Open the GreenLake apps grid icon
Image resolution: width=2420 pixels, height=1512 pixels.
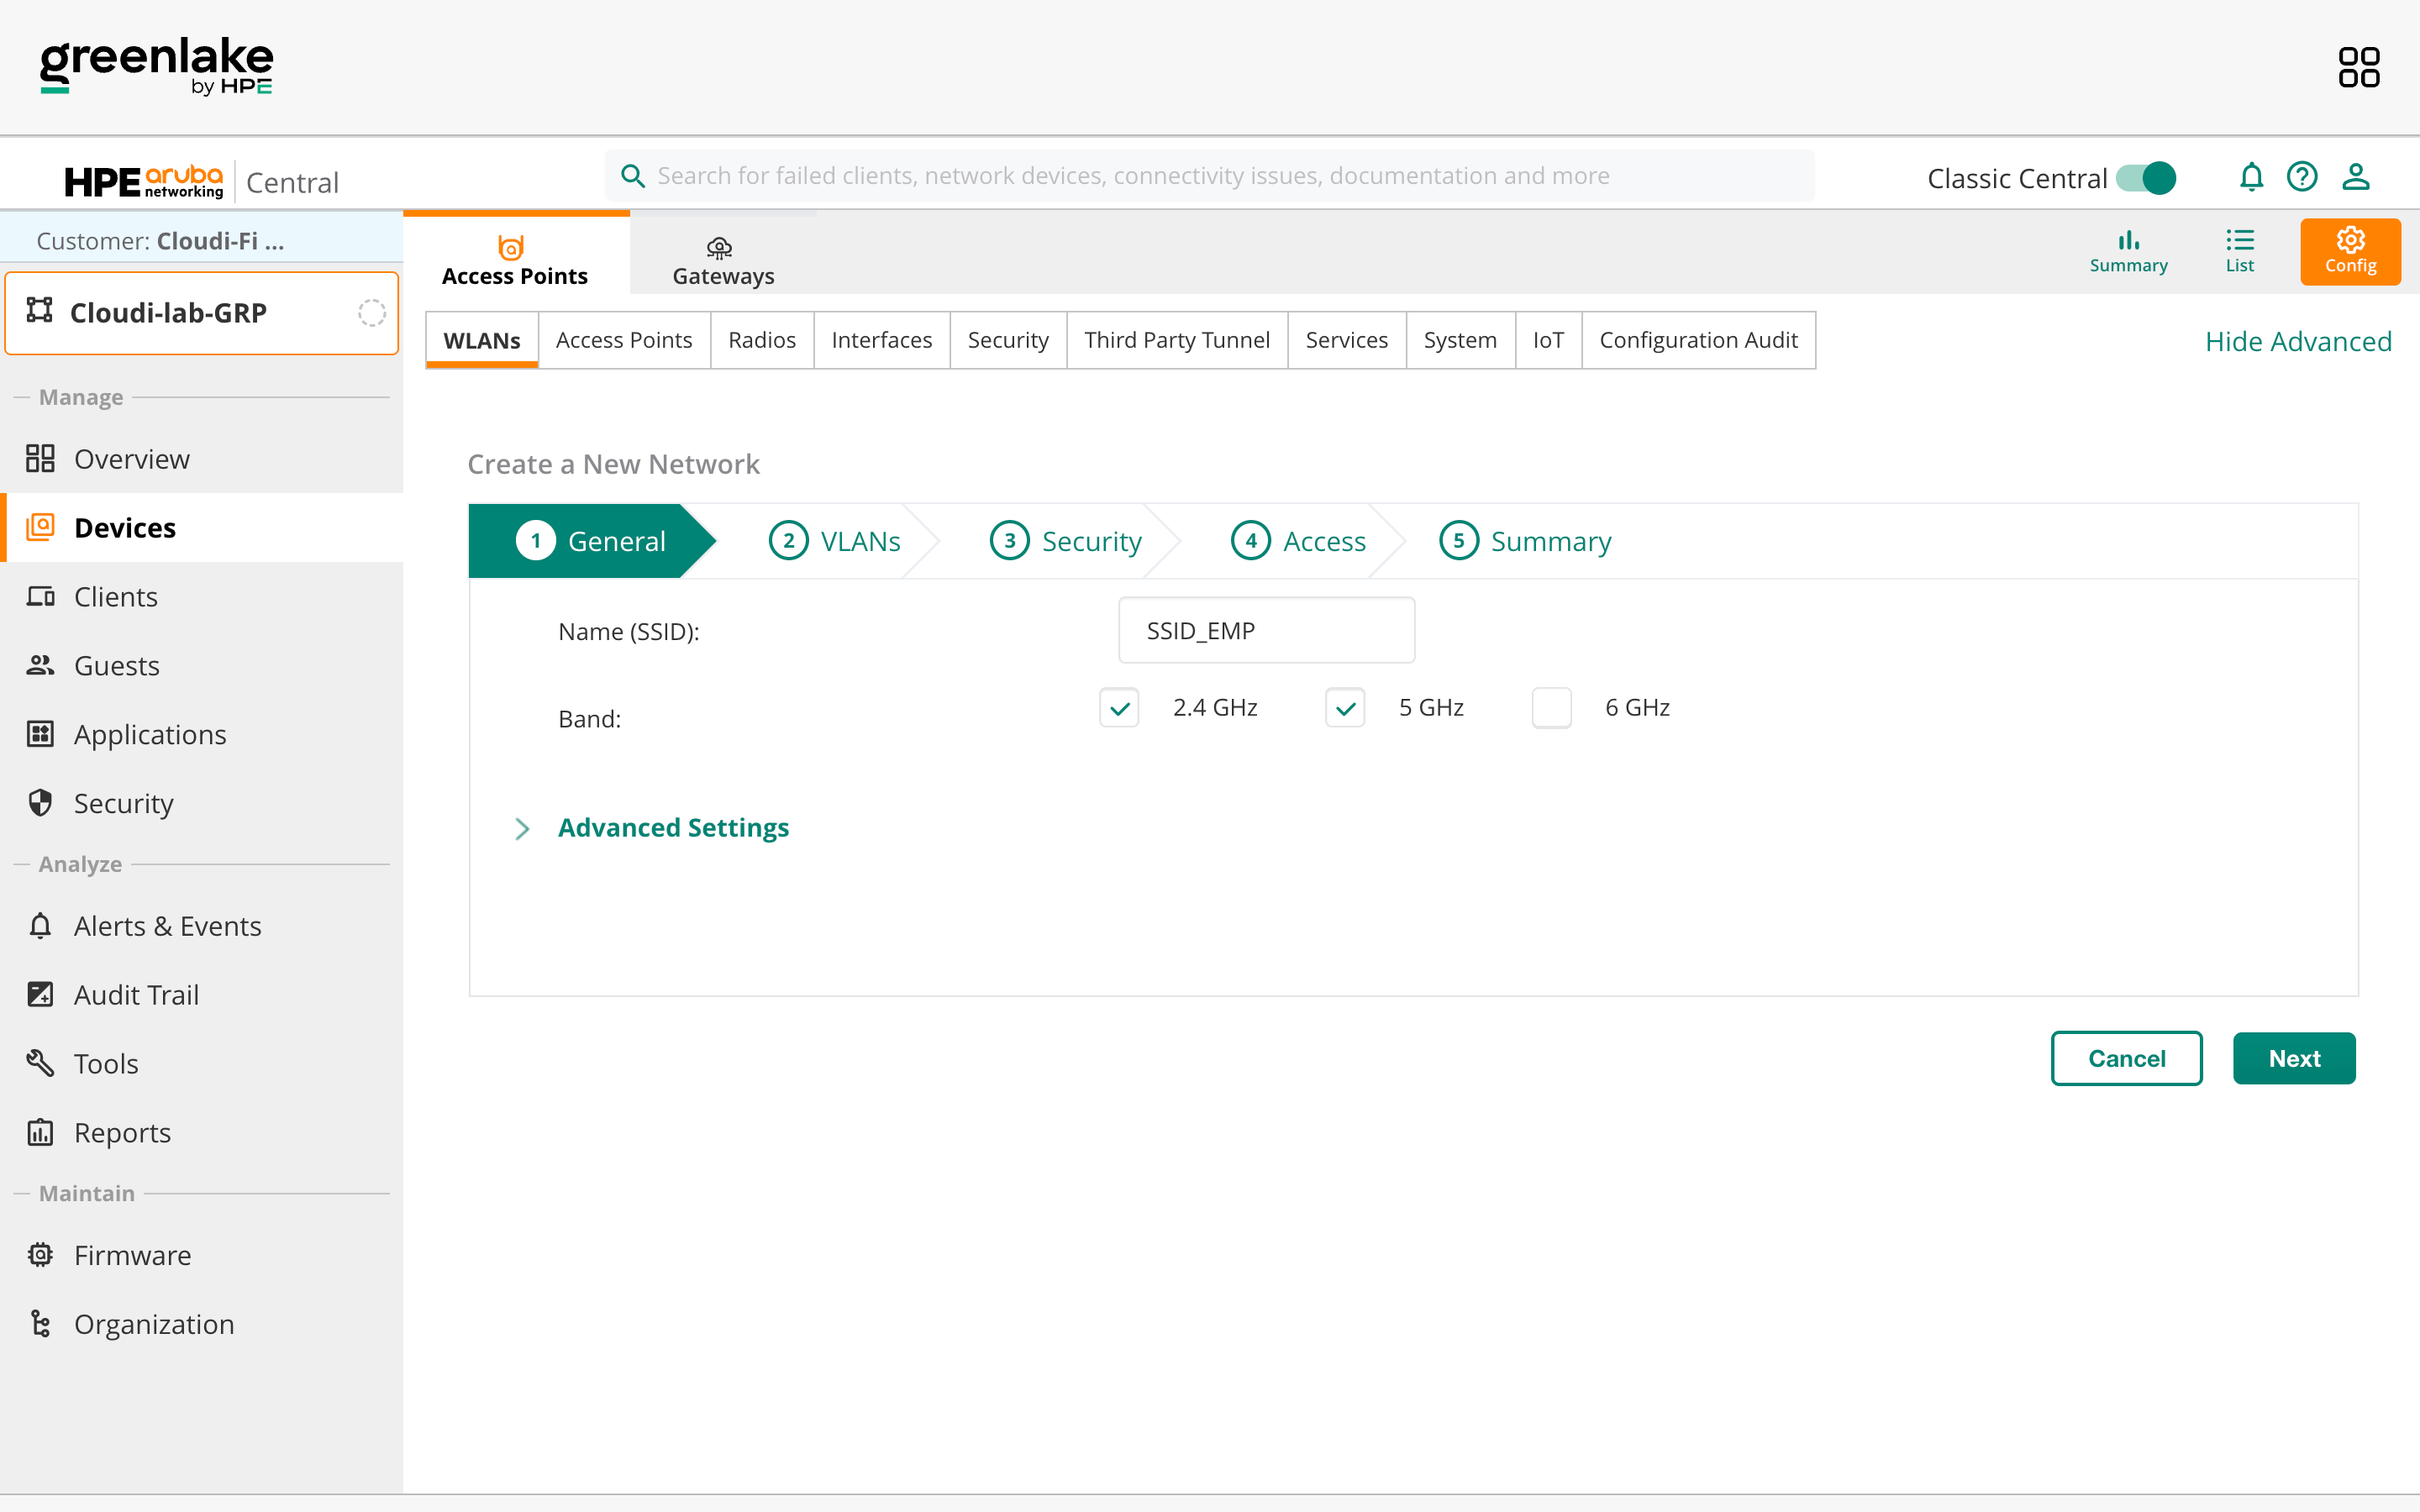point(2358,67)
